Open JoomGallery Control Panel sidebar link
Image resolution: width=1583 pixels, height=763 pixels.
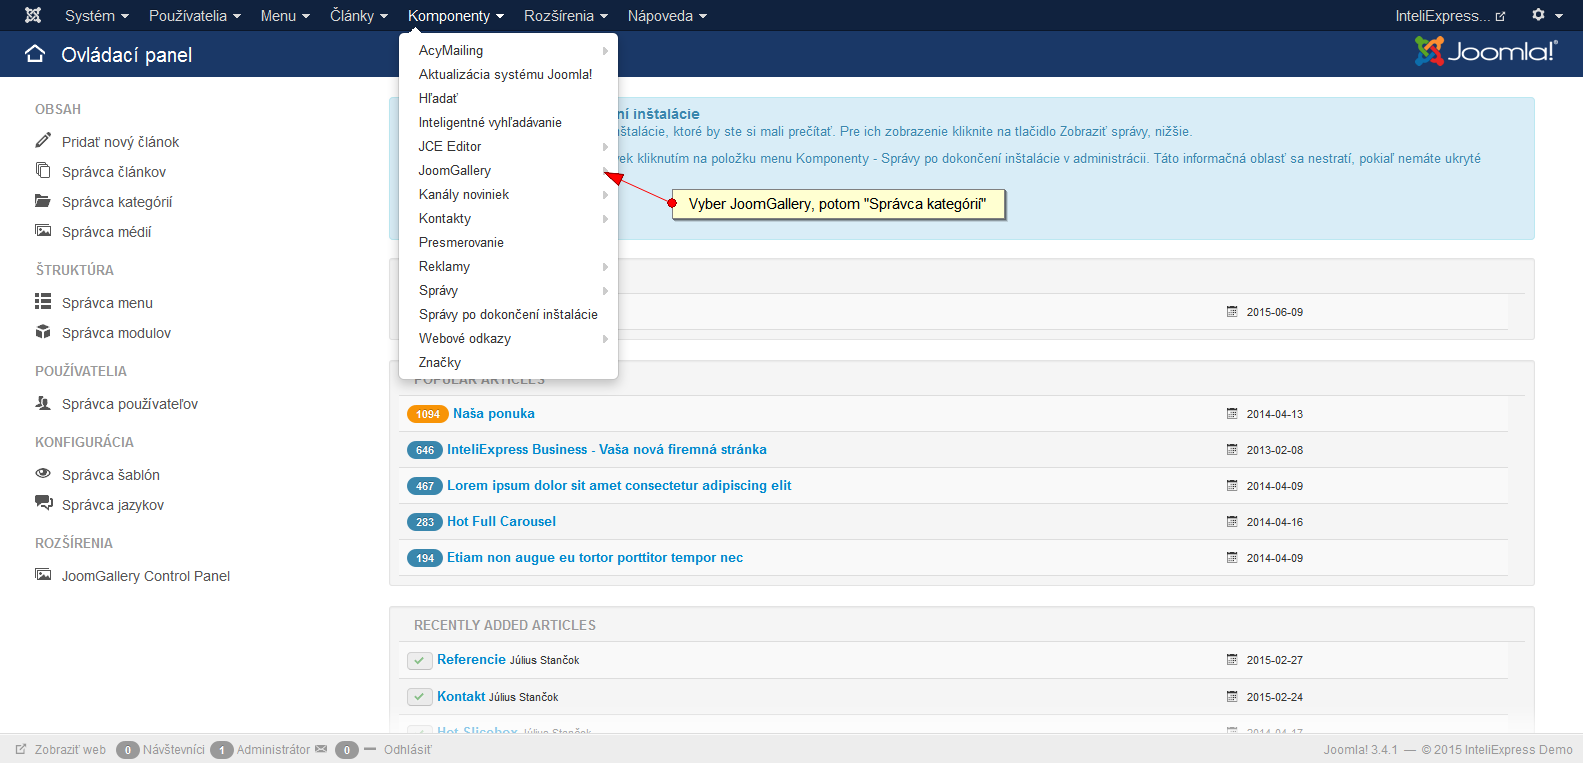tap(146, 576)
